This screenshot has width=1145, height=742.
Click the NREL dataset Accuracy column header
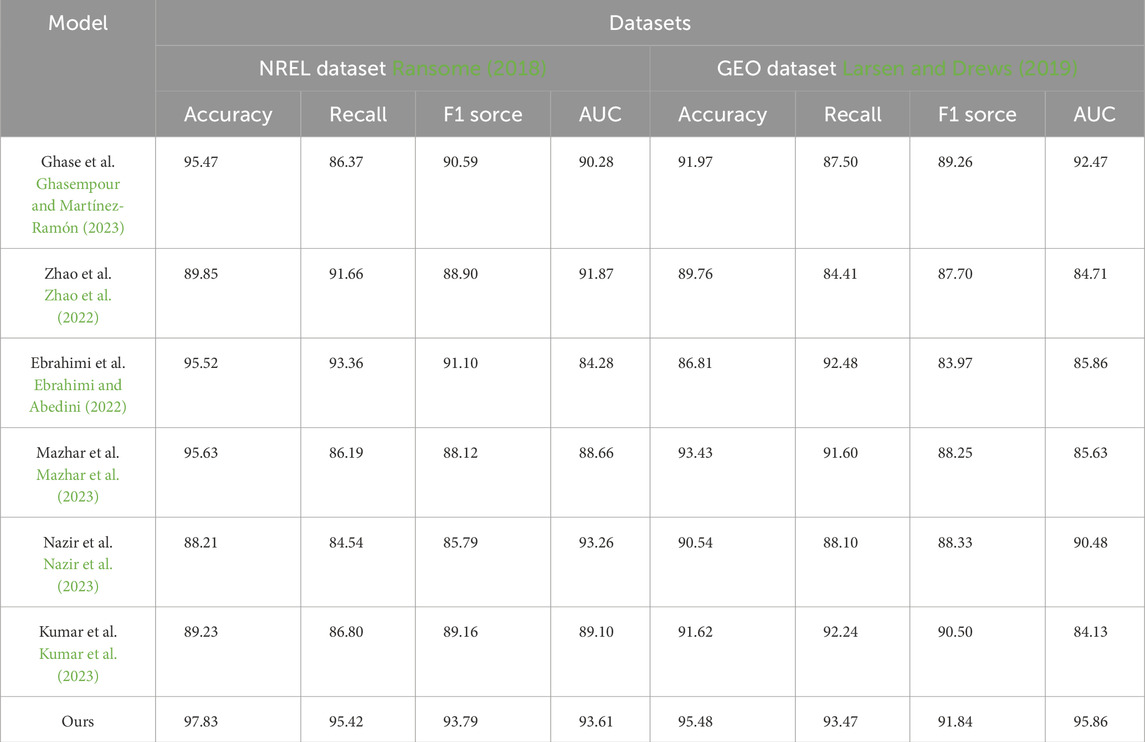228,115
